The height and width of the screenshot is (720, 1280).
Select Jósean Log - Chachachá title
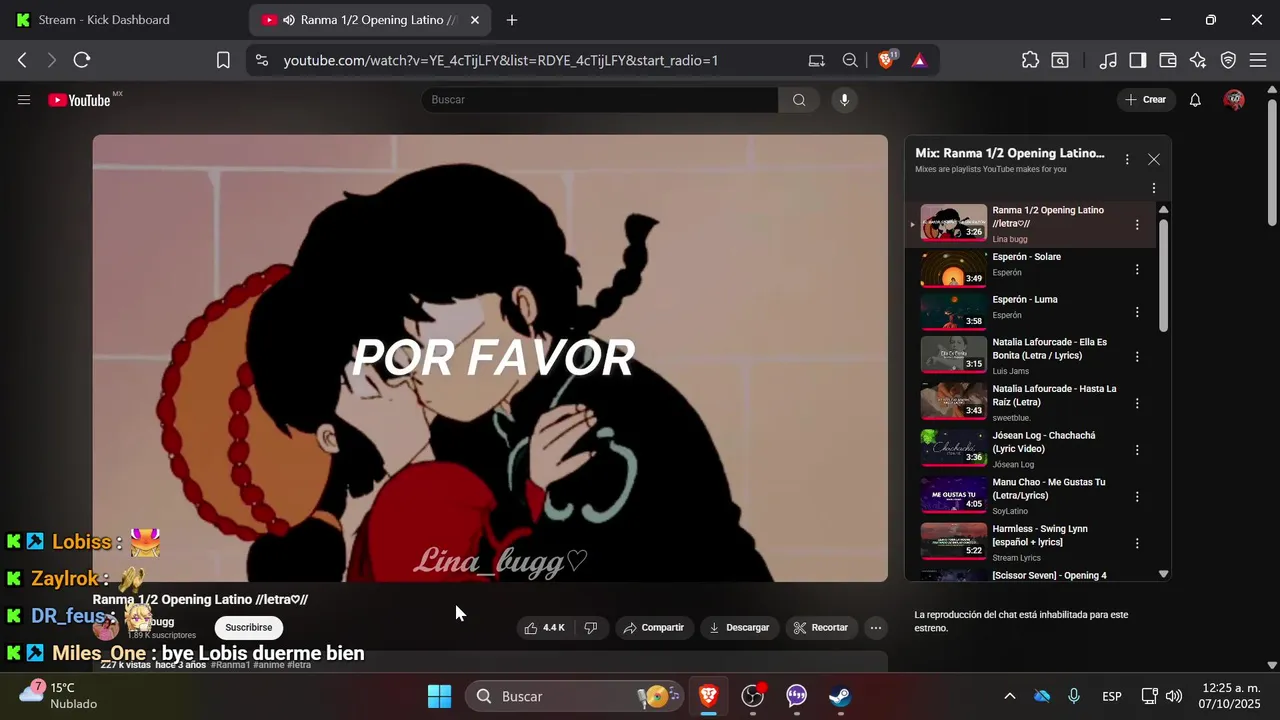pyautogui.click(x=1044, y=442)
